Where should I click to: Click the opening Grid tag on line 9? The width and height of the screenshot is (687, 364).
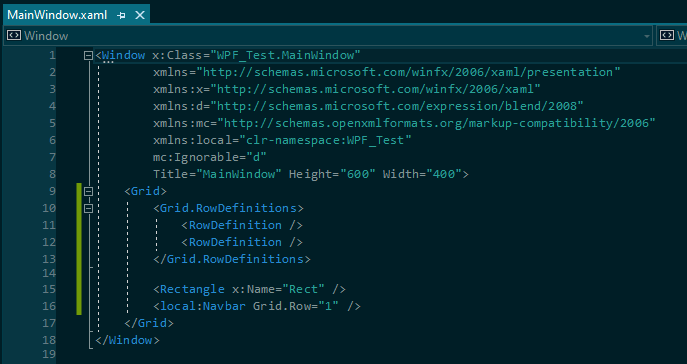click(x=145, y=191)
